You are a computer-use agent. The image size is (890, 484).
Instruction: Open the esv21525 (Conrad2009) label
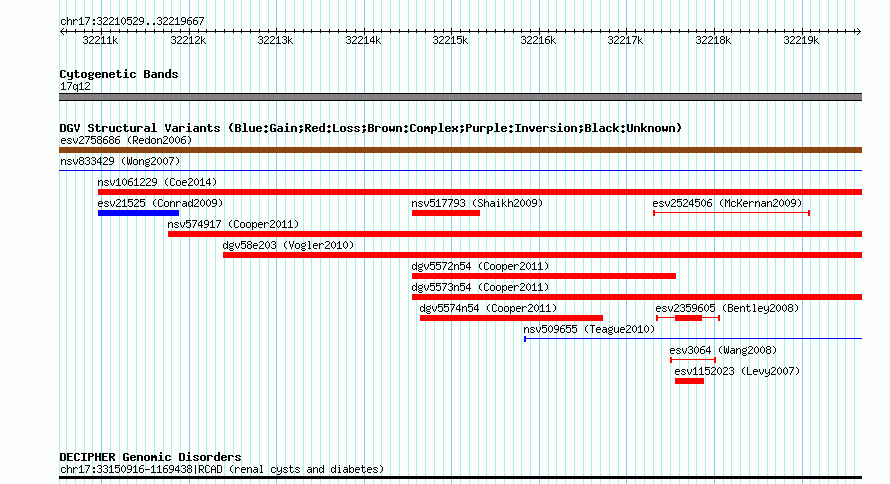coord(160,203)
